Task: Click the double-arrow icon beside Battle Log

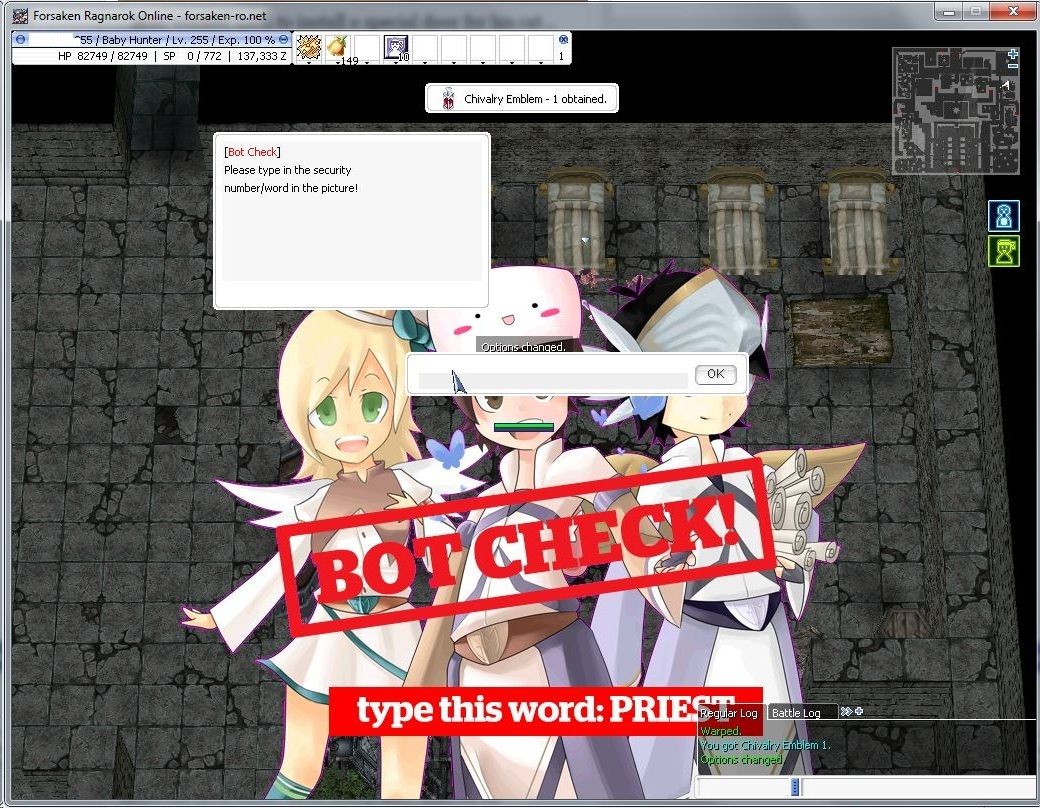Action: pos(846,711)
